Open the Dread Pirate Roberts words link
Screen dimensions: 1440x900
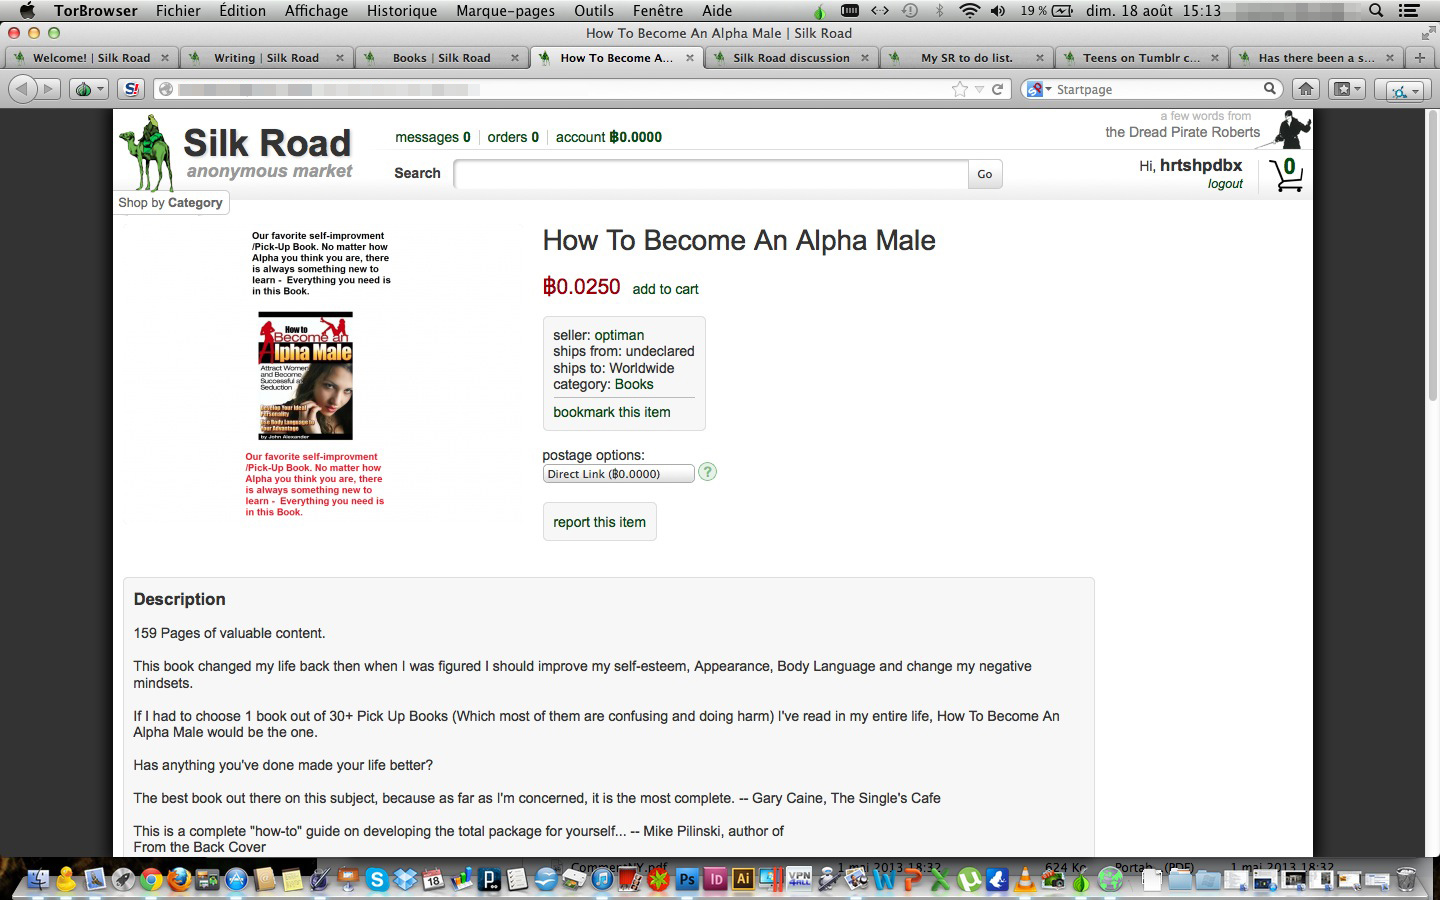point(1182,132)
